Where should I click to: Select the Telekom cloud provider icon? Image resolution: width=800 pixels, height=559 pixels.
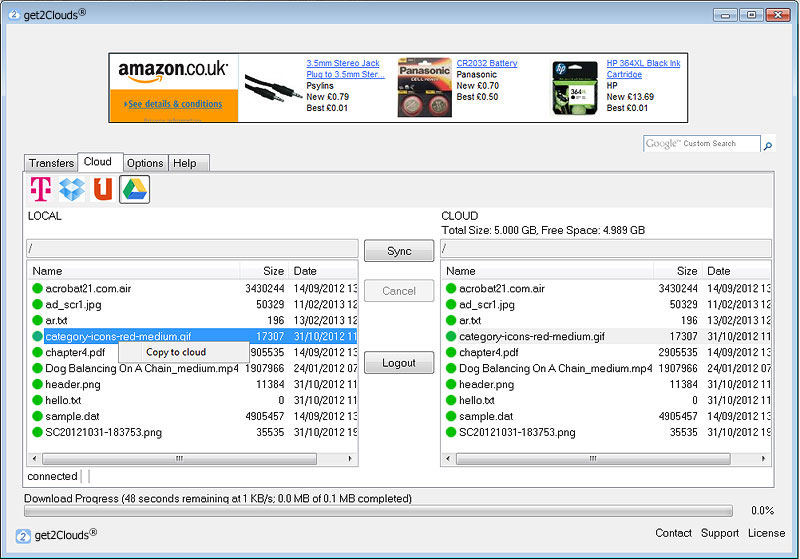click(x=41, y=188)
